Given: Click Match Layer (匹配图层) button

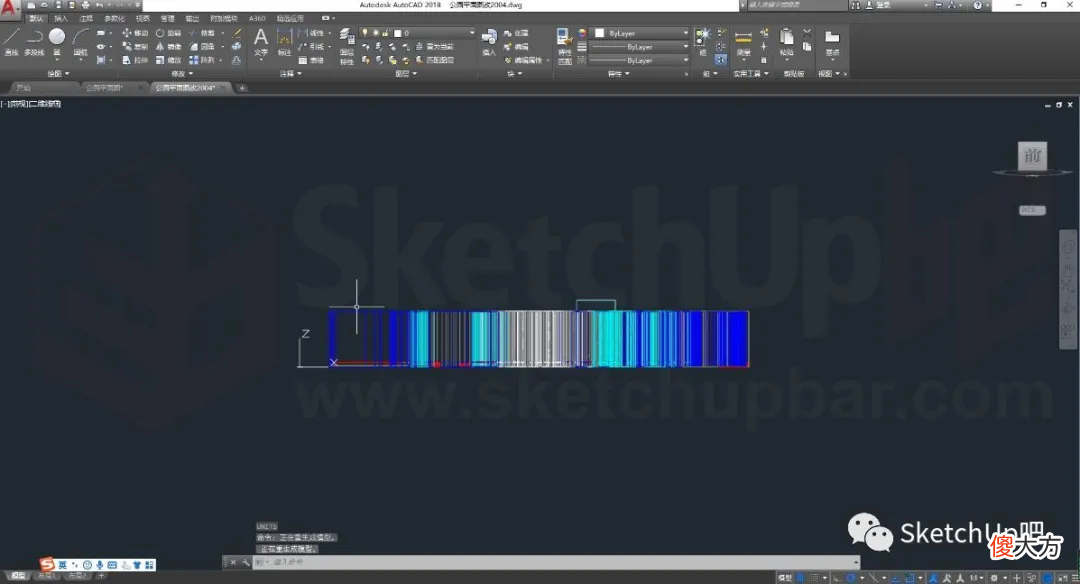Looking at the screenshot, I should (x=435, y=61).
